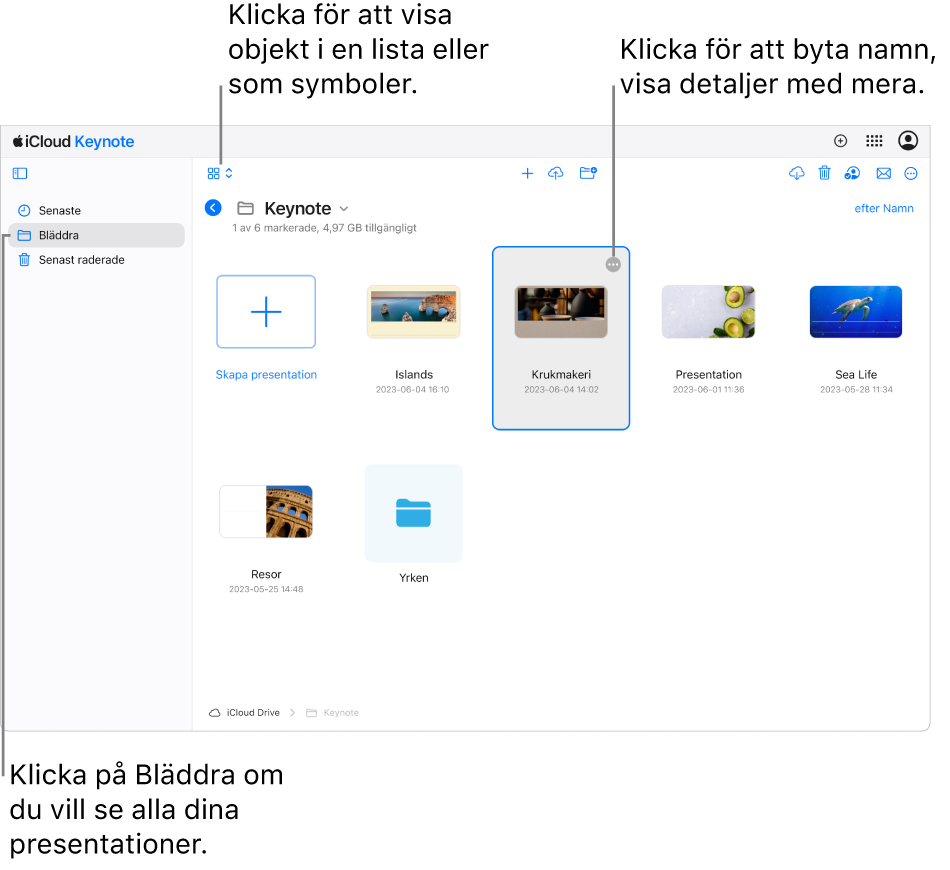The width and height of the screenshot is (950, 870).
Task: Select the Islands presentation thumbnail
Action: pos(414,311)
